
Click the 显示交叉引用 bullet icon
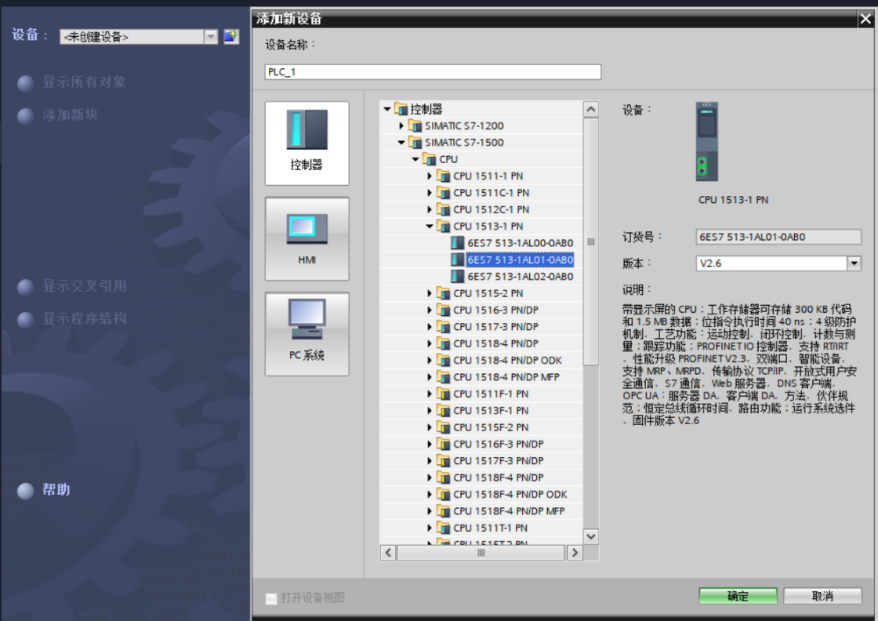tap(26, 287)
